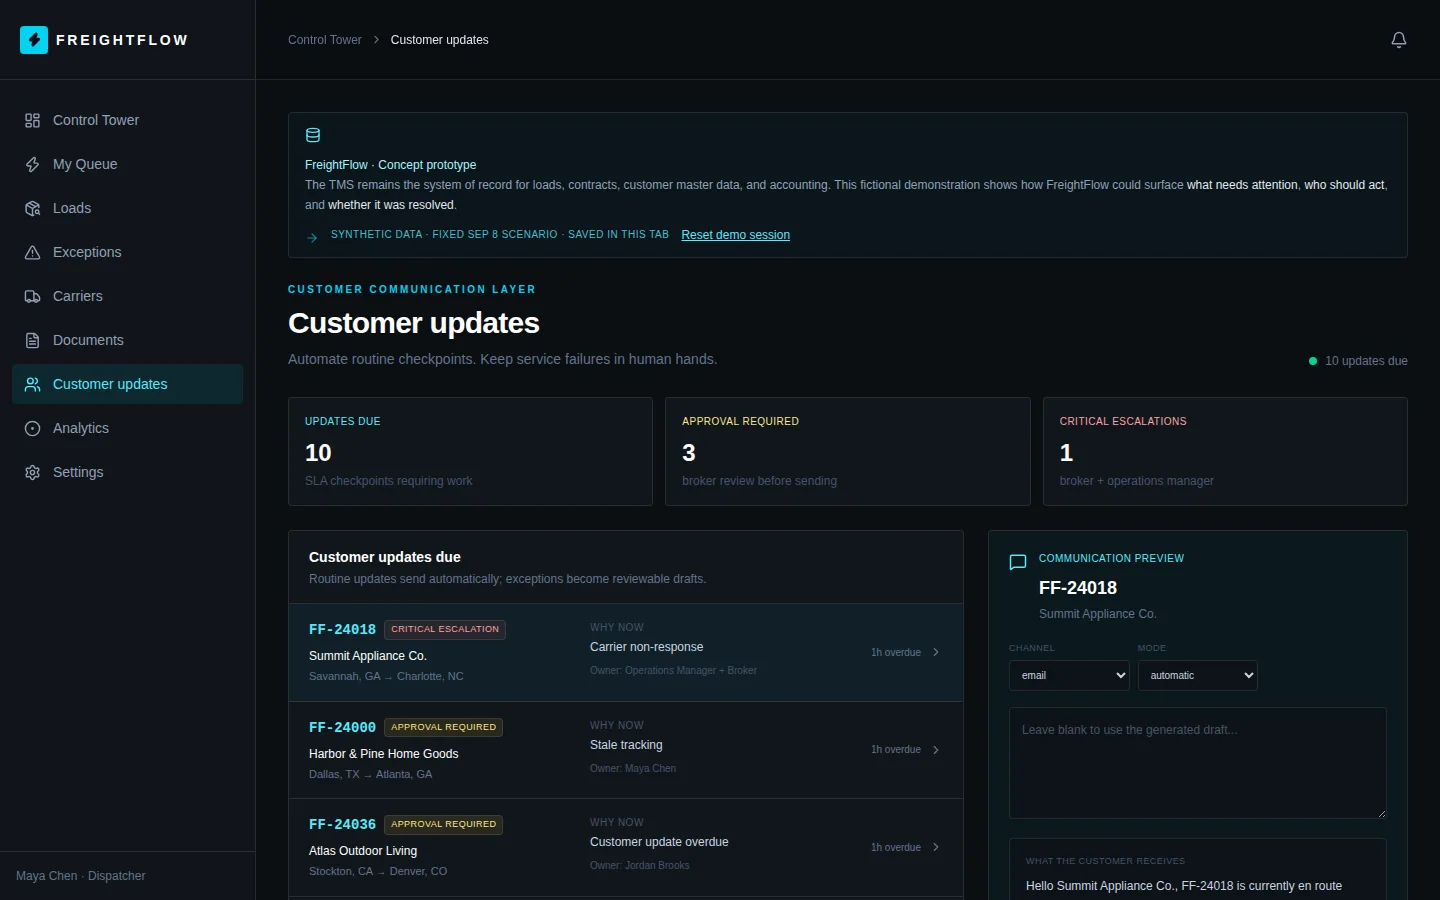Expand FF-24036 row chevron
1440x900 pixels.
click(936, 847)
